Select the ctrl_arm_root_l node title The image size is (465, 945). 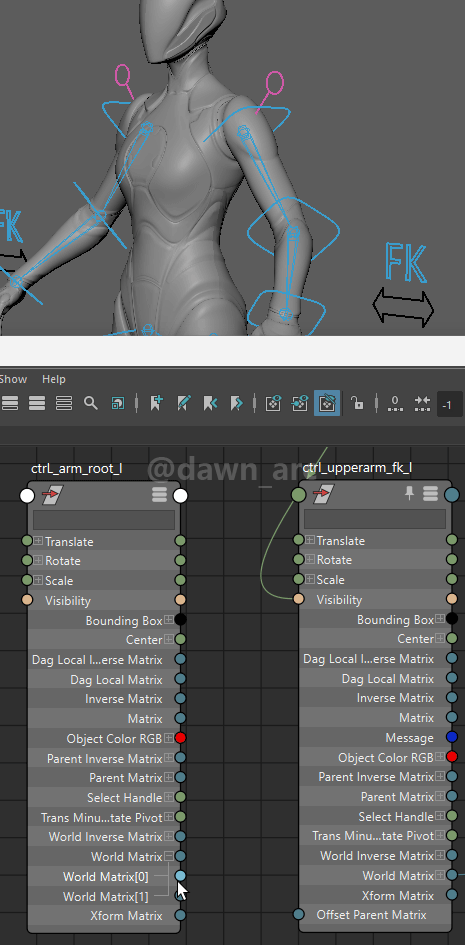(x=76, y=468)
